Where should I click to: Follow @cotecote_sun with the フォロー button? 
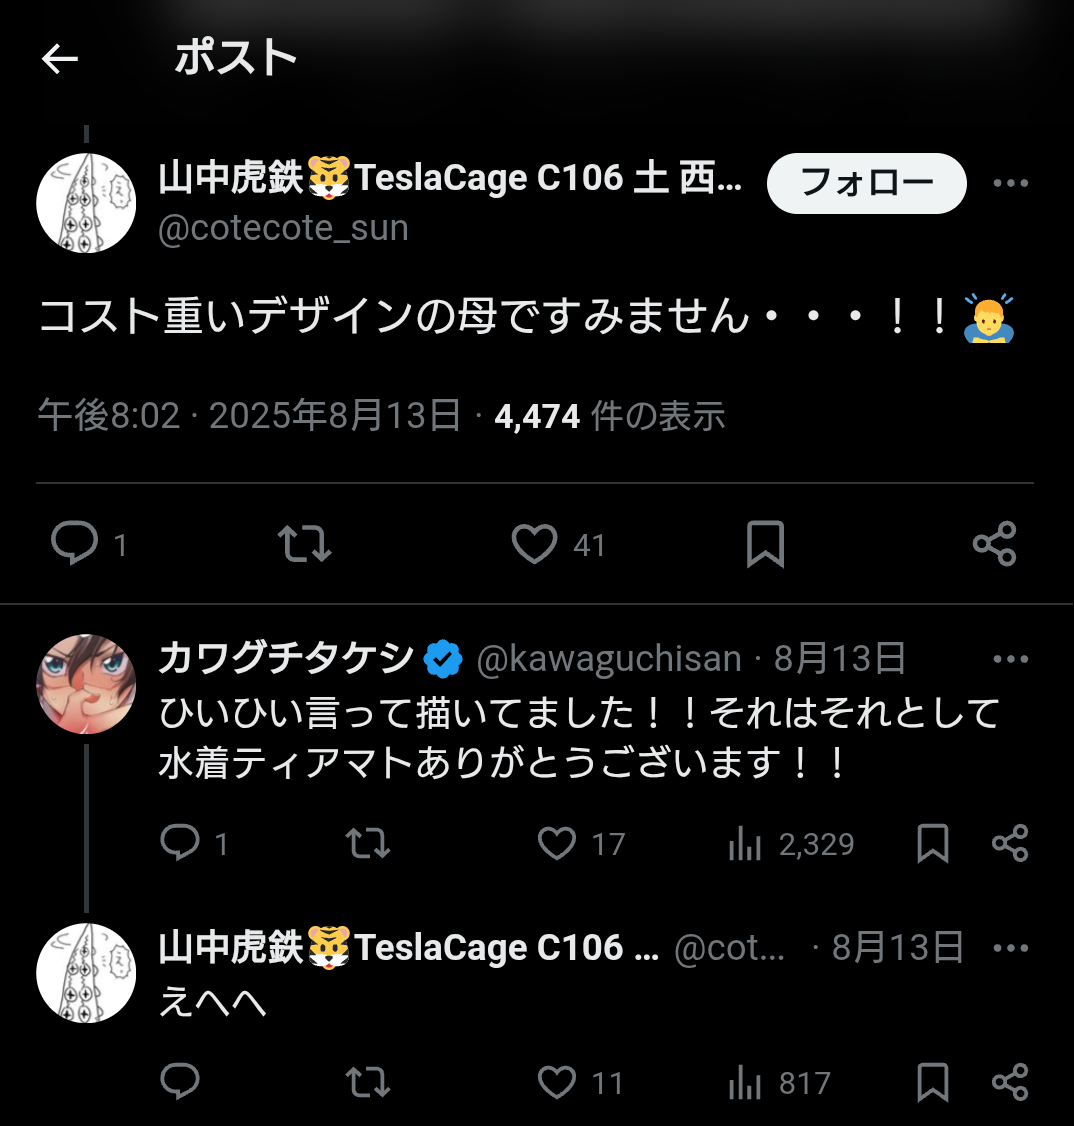coord(866,183)
